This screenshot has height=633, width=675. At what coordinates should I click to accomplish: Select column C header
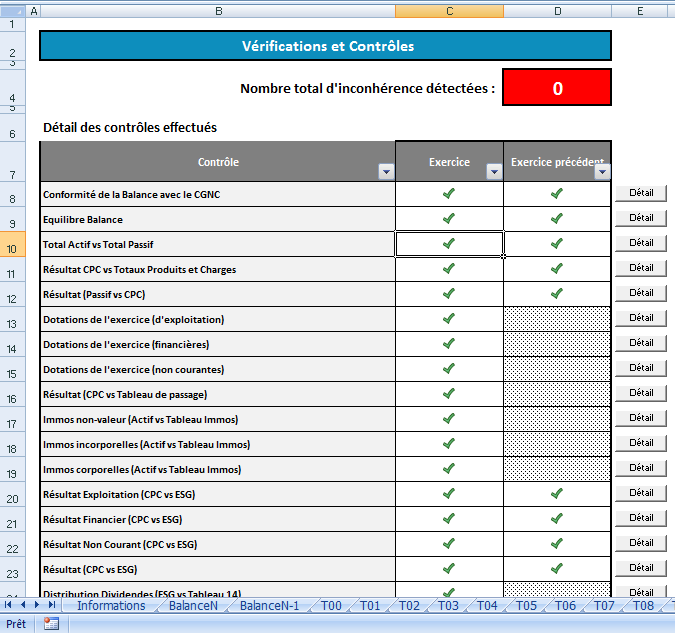(x=449, y=11)
